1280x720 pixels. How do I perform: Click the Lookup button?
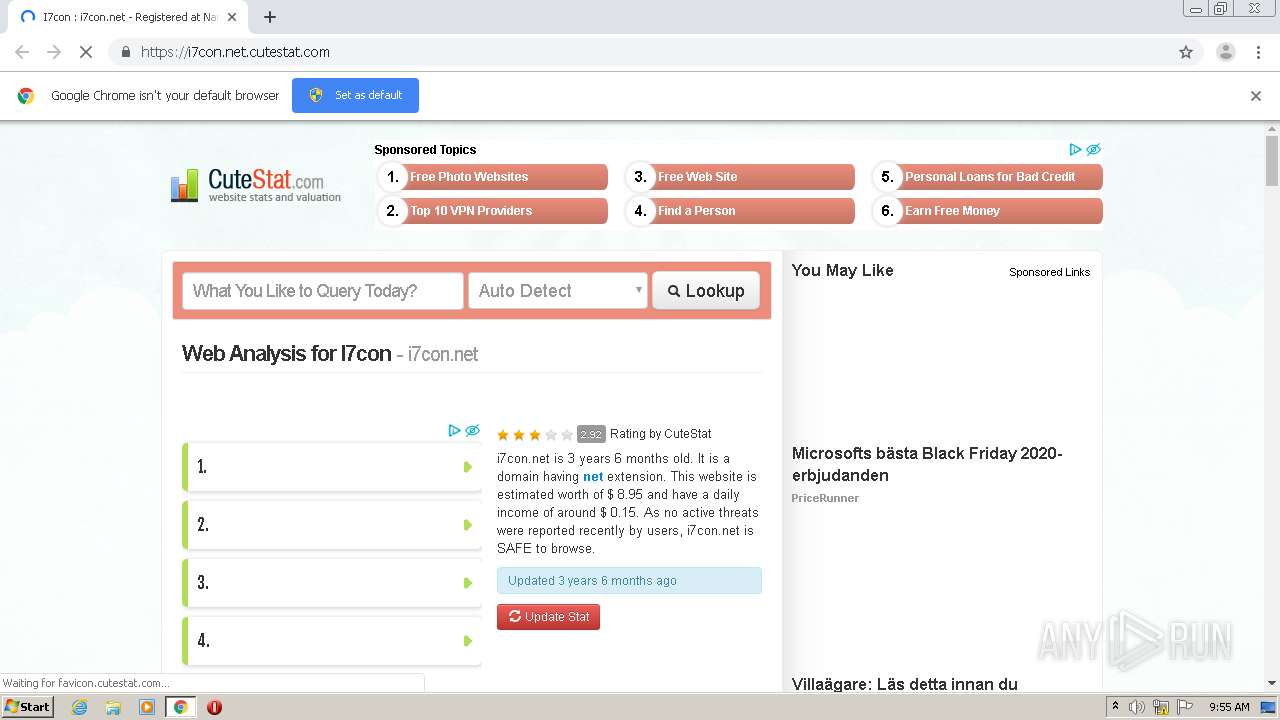click(706, 291)
